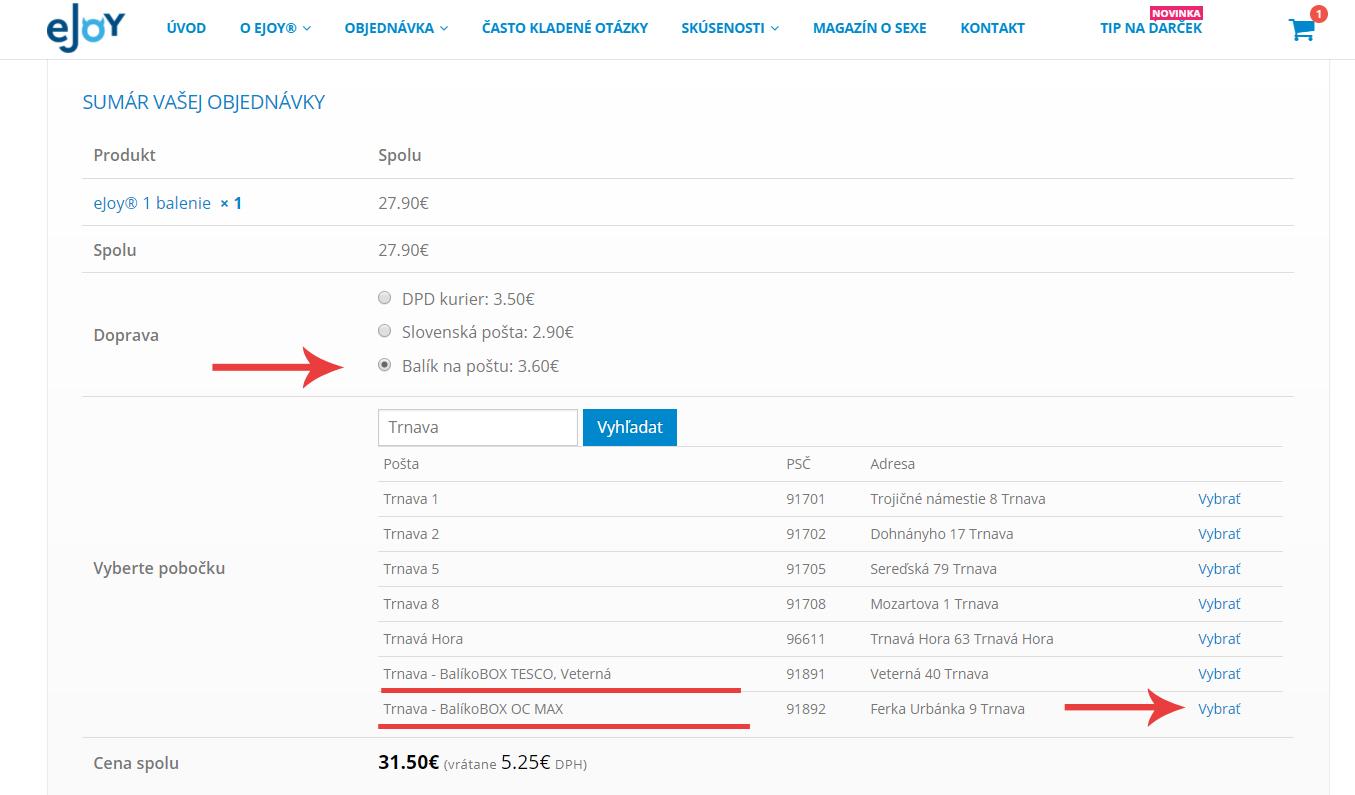
Task: Click address Dohnányho 17 Trnava
Action: [942, 534]
